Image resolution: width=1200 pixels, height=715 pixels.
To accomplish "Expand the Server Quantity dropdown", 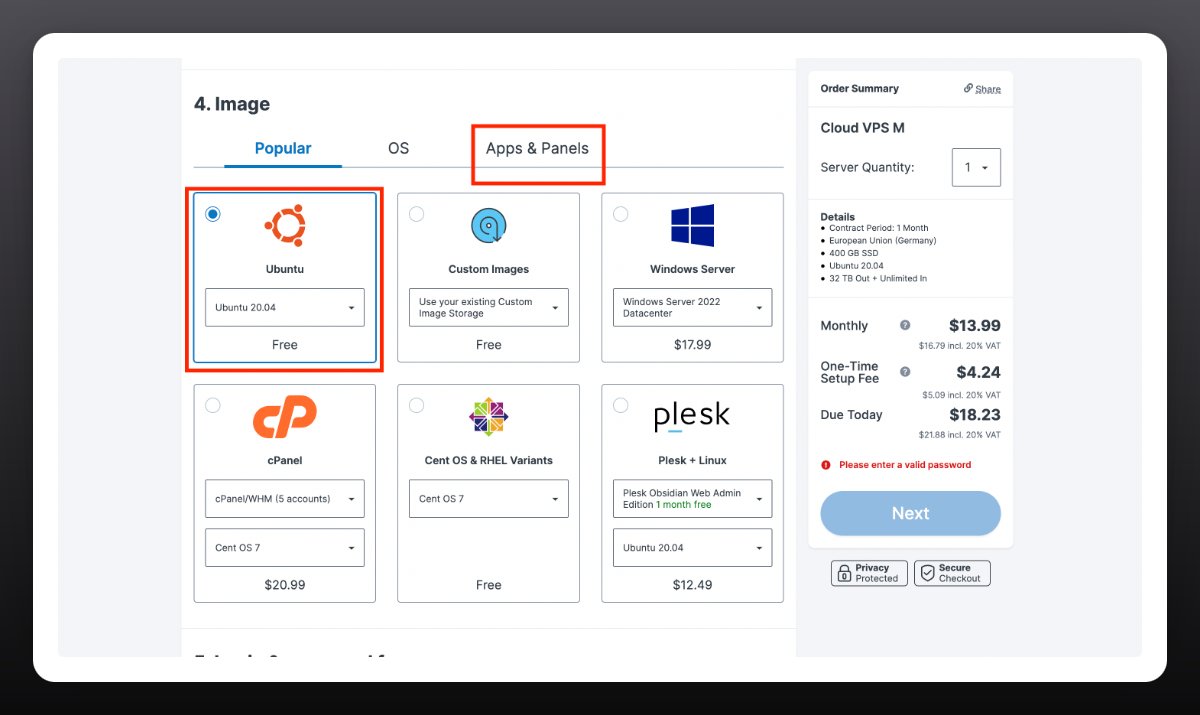I will pyautogui.click(x=976, y=168).
